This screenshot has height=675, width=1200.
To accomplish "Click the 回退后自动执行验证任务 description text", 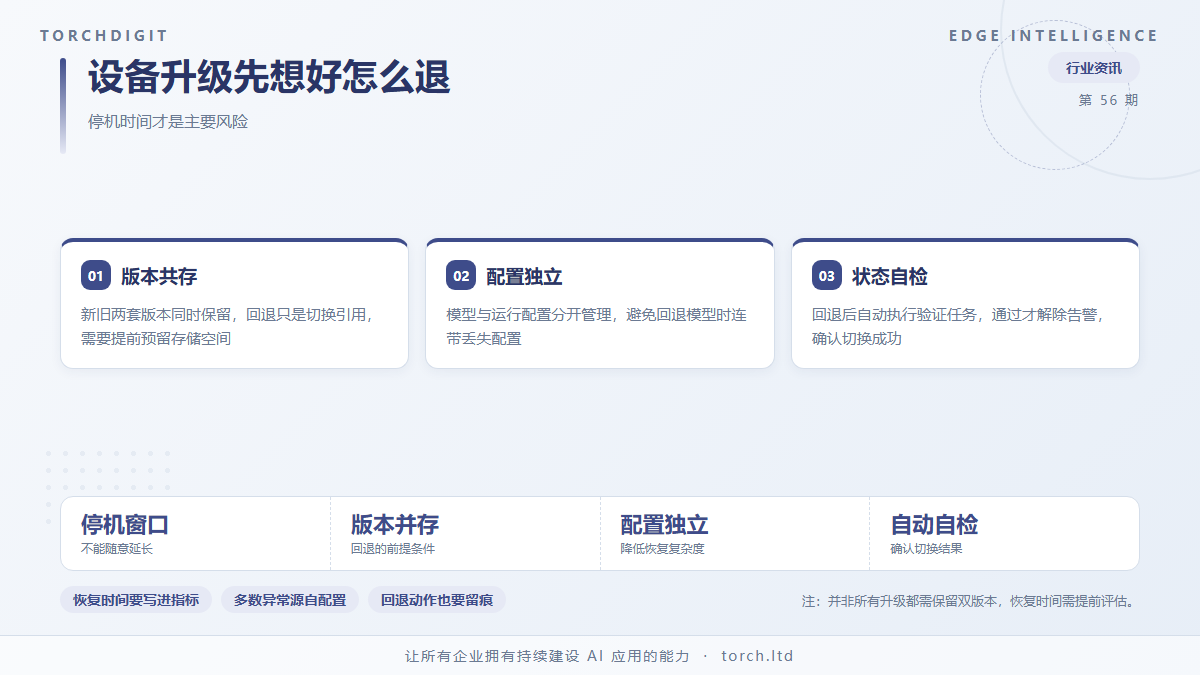I will (961, 326).
